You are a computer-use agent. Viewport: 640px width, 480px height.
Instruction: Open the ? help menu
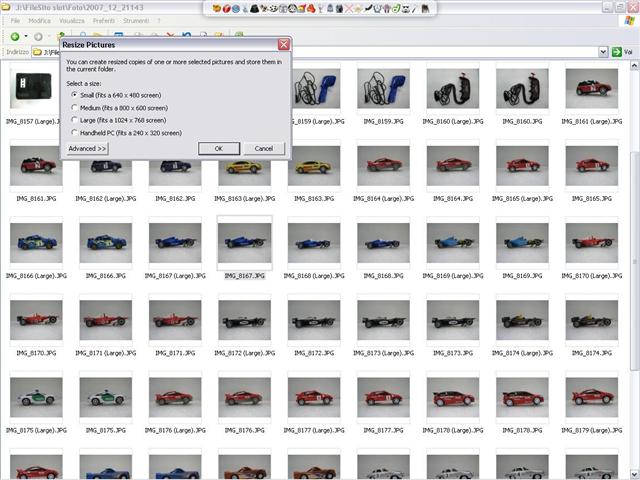(x=159, y=20)
